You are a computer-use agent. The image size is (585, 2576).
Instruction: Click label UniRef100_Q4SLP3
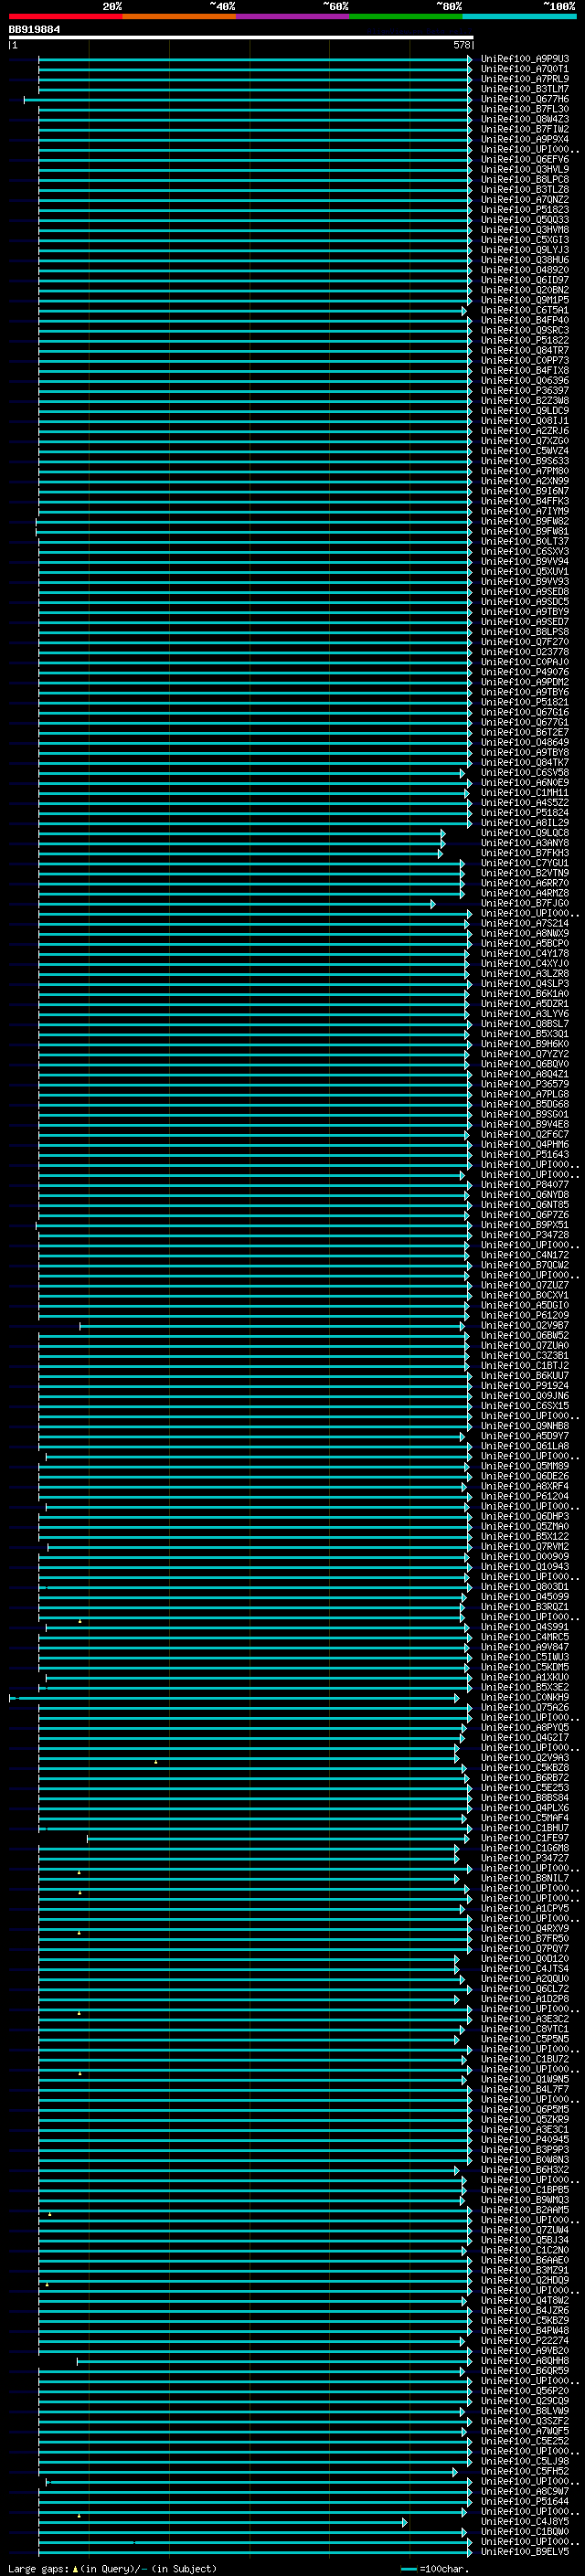(525, 984)
